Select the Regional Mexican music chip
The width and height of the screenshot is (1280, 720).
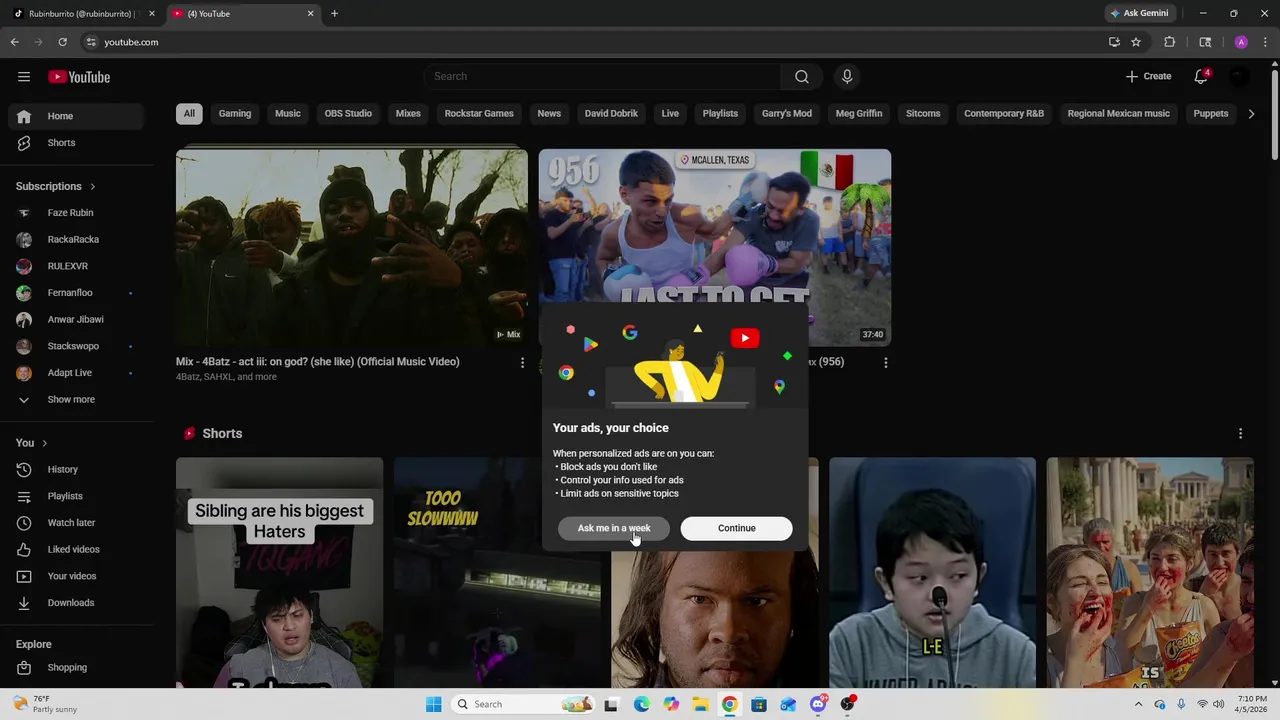(1118, 114)
